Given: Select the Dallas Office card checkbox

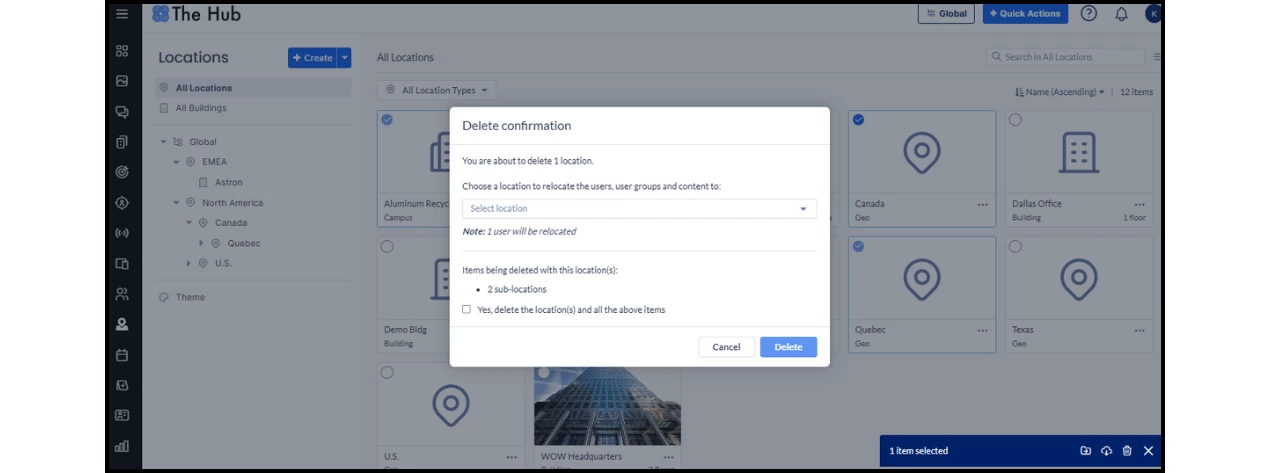Looking at the screenshot, I should pyautogui.click(x=1015, y=120).
